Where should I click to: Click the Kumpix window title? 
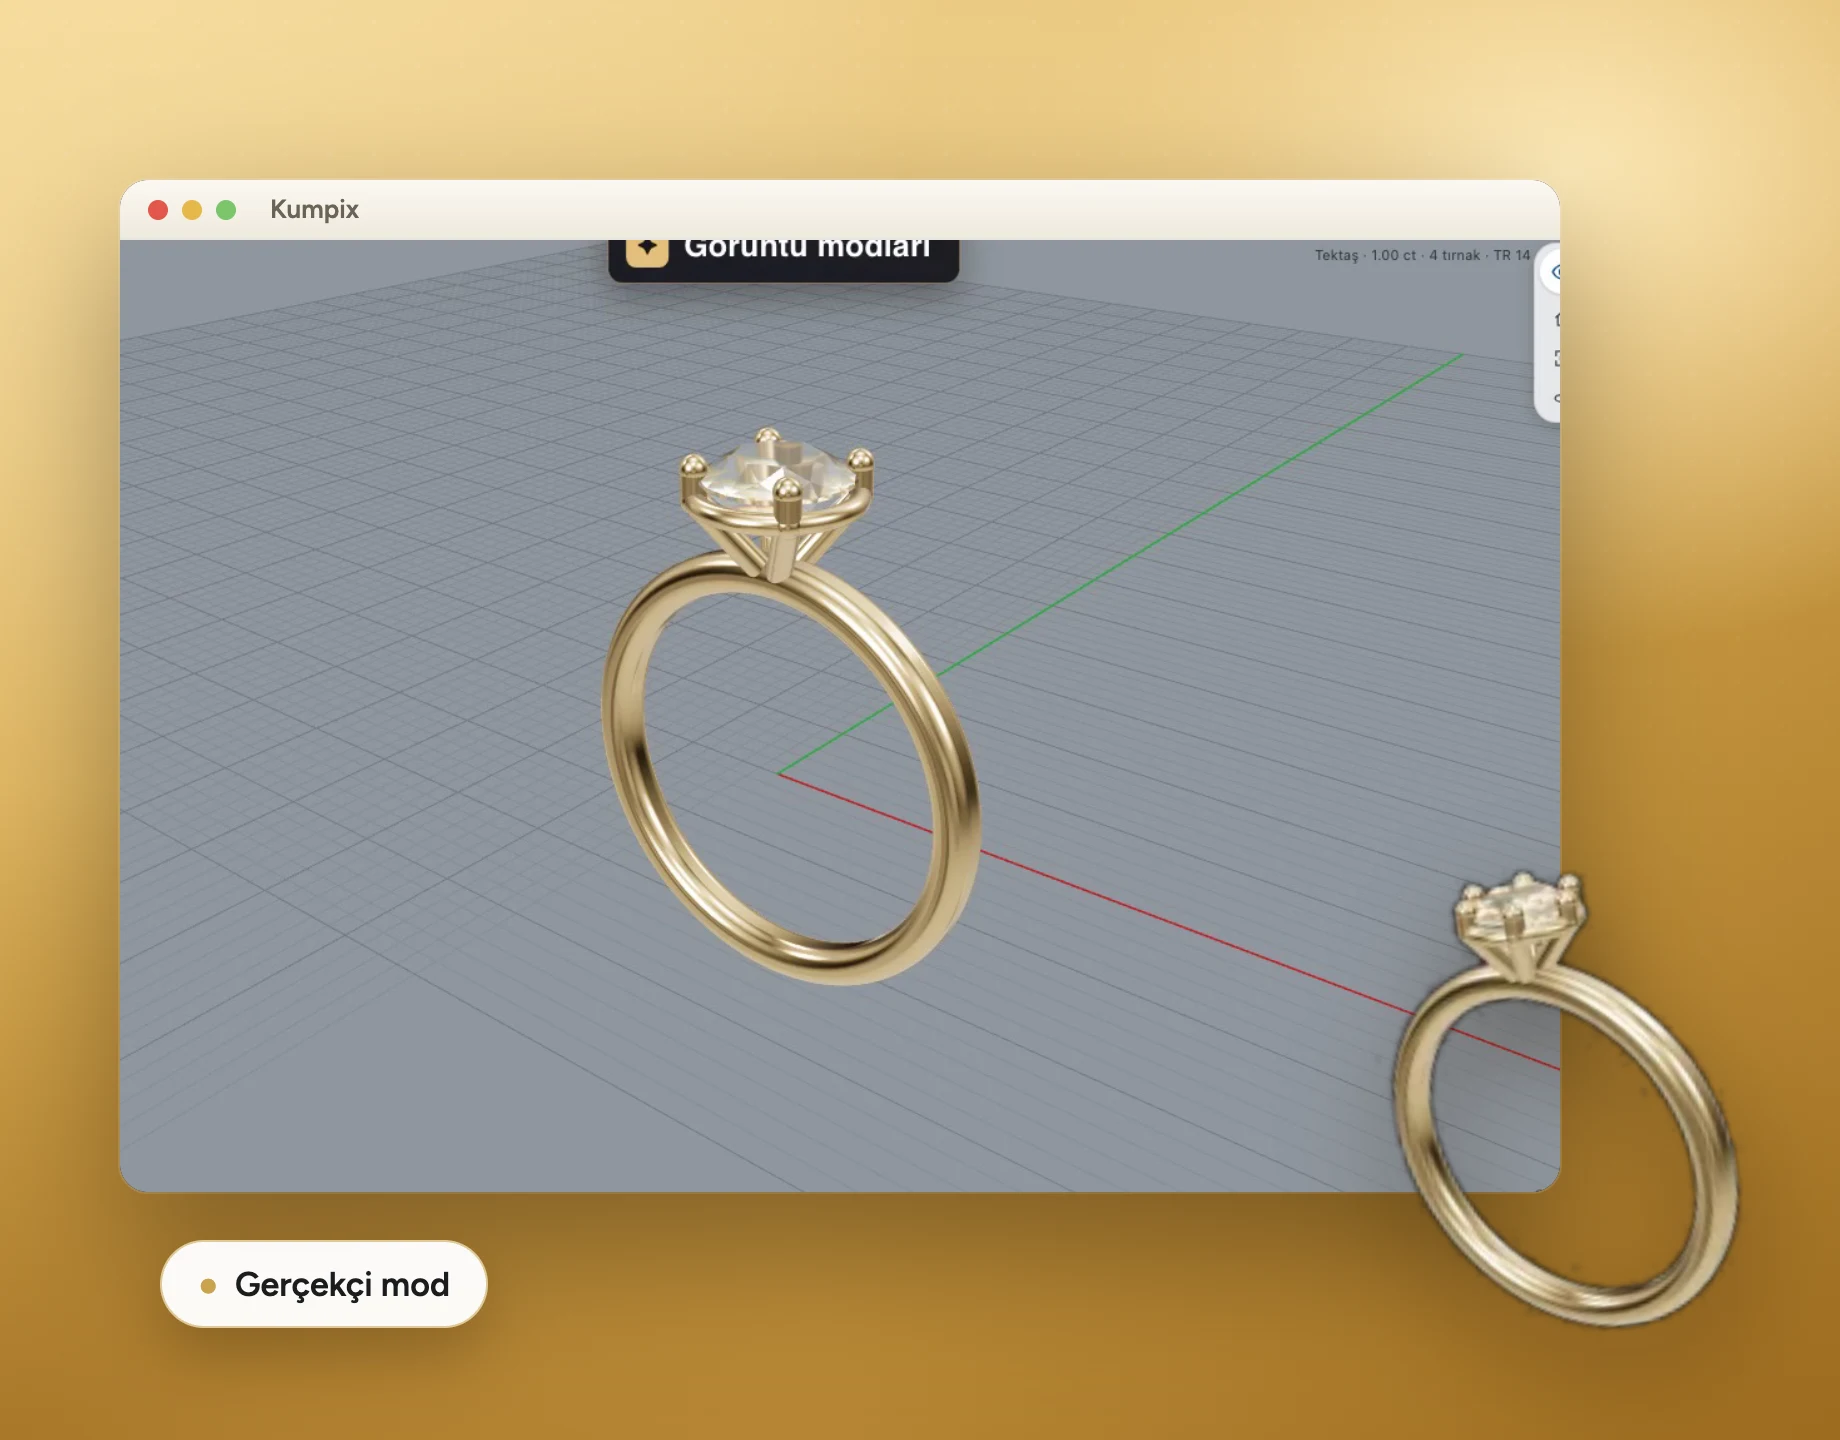(x=314, y=209)
